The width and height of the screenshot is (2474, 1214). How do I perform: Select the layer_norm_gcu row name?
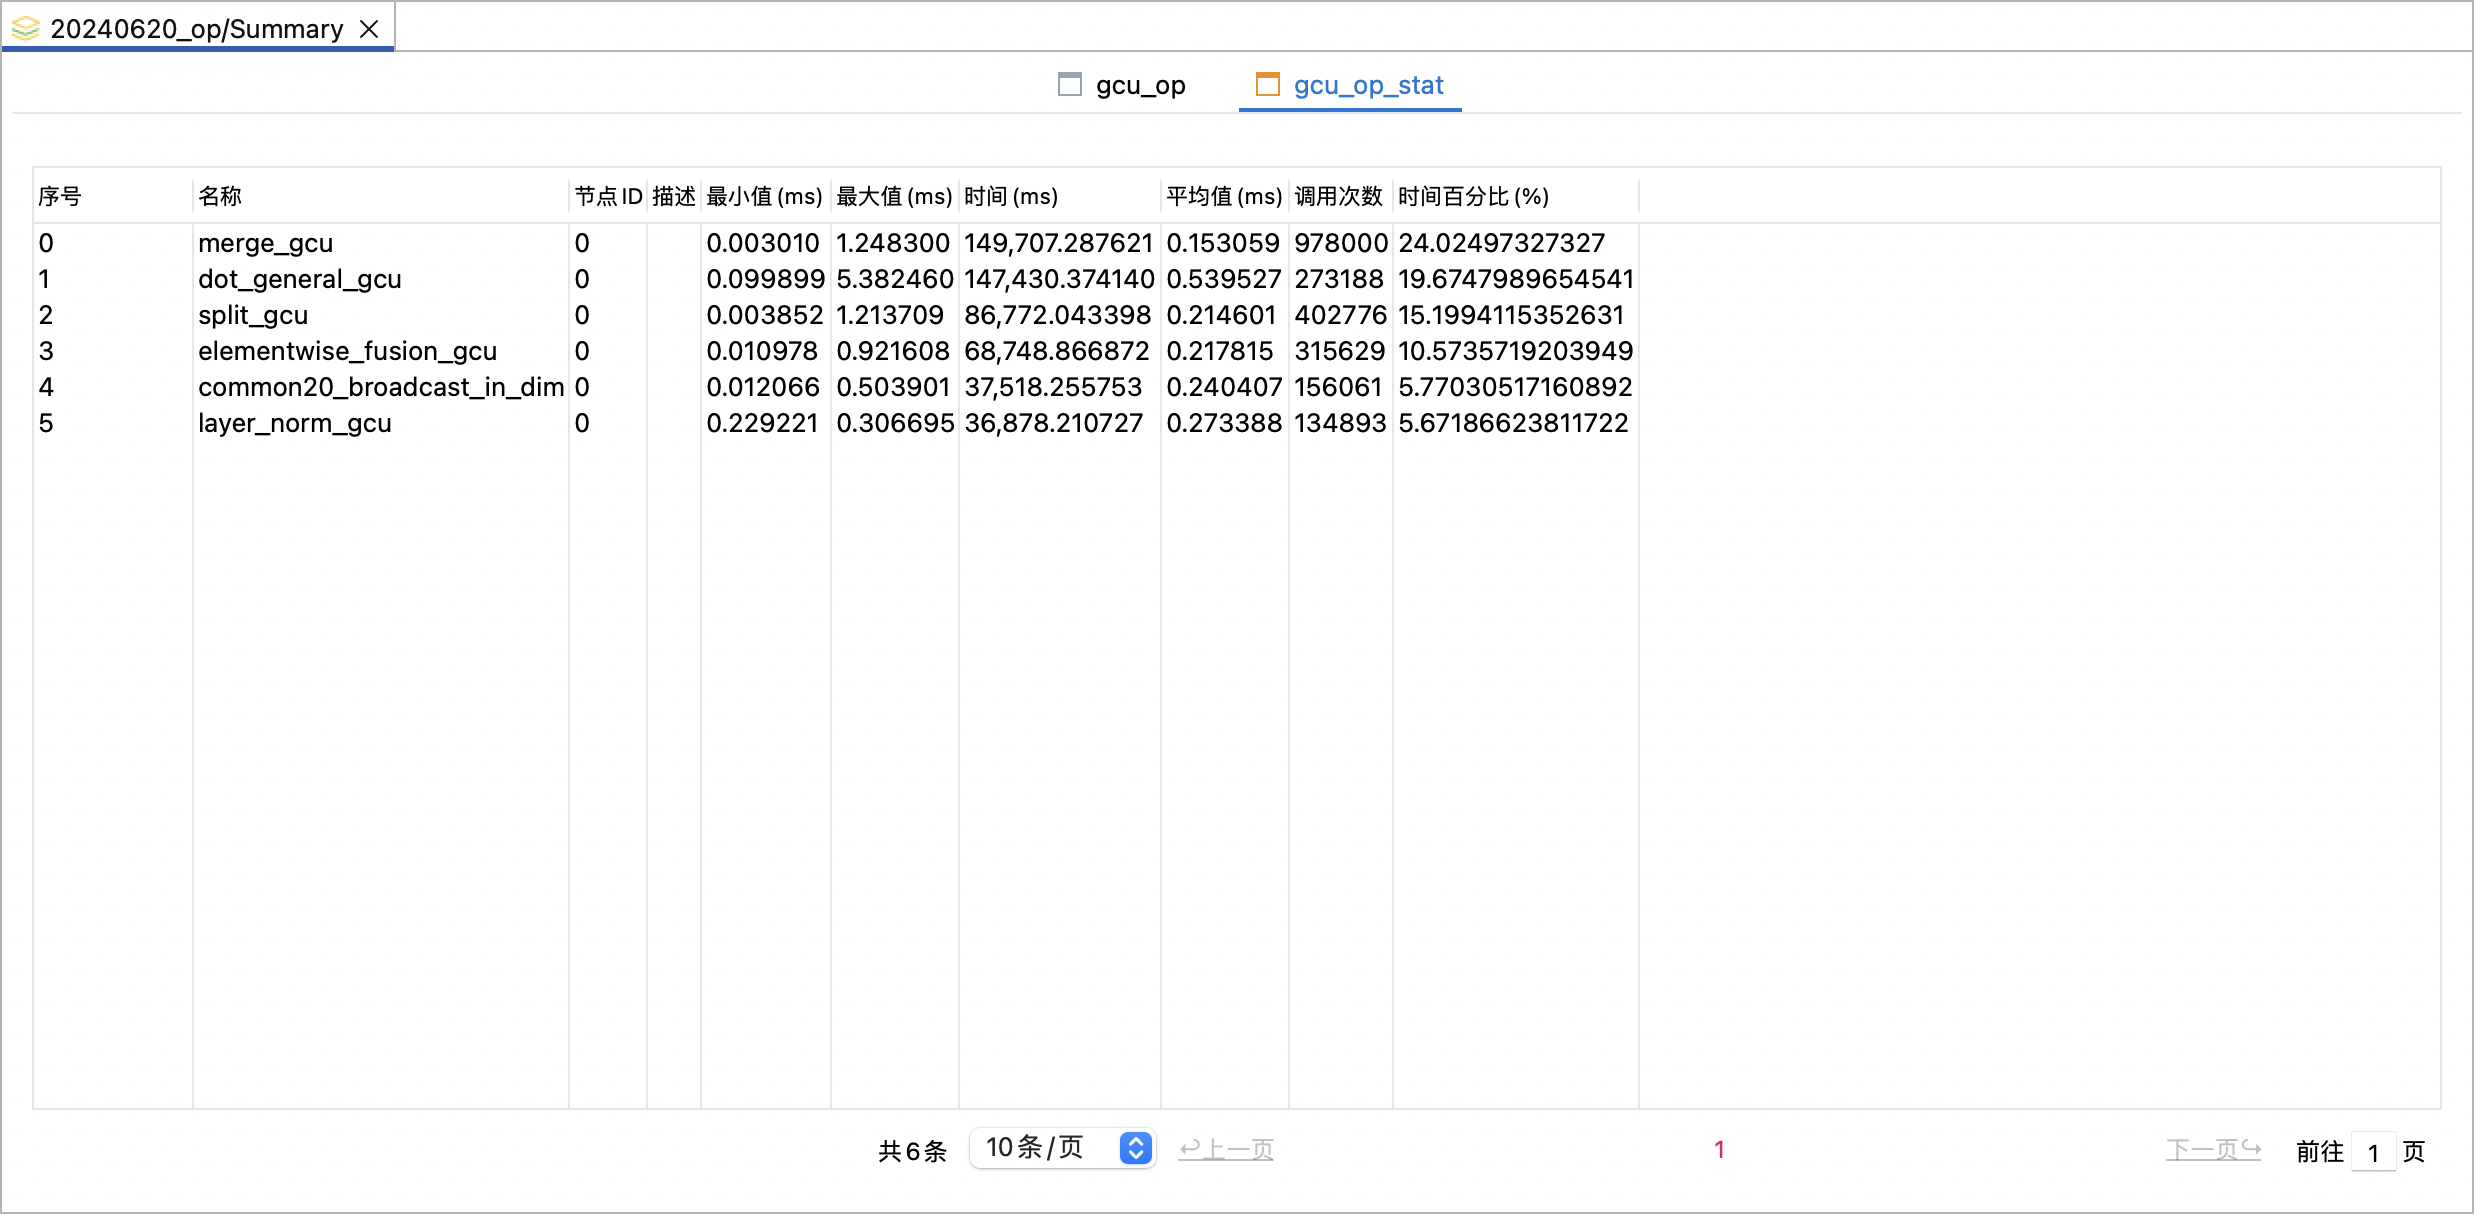click(x=295, y=423)
